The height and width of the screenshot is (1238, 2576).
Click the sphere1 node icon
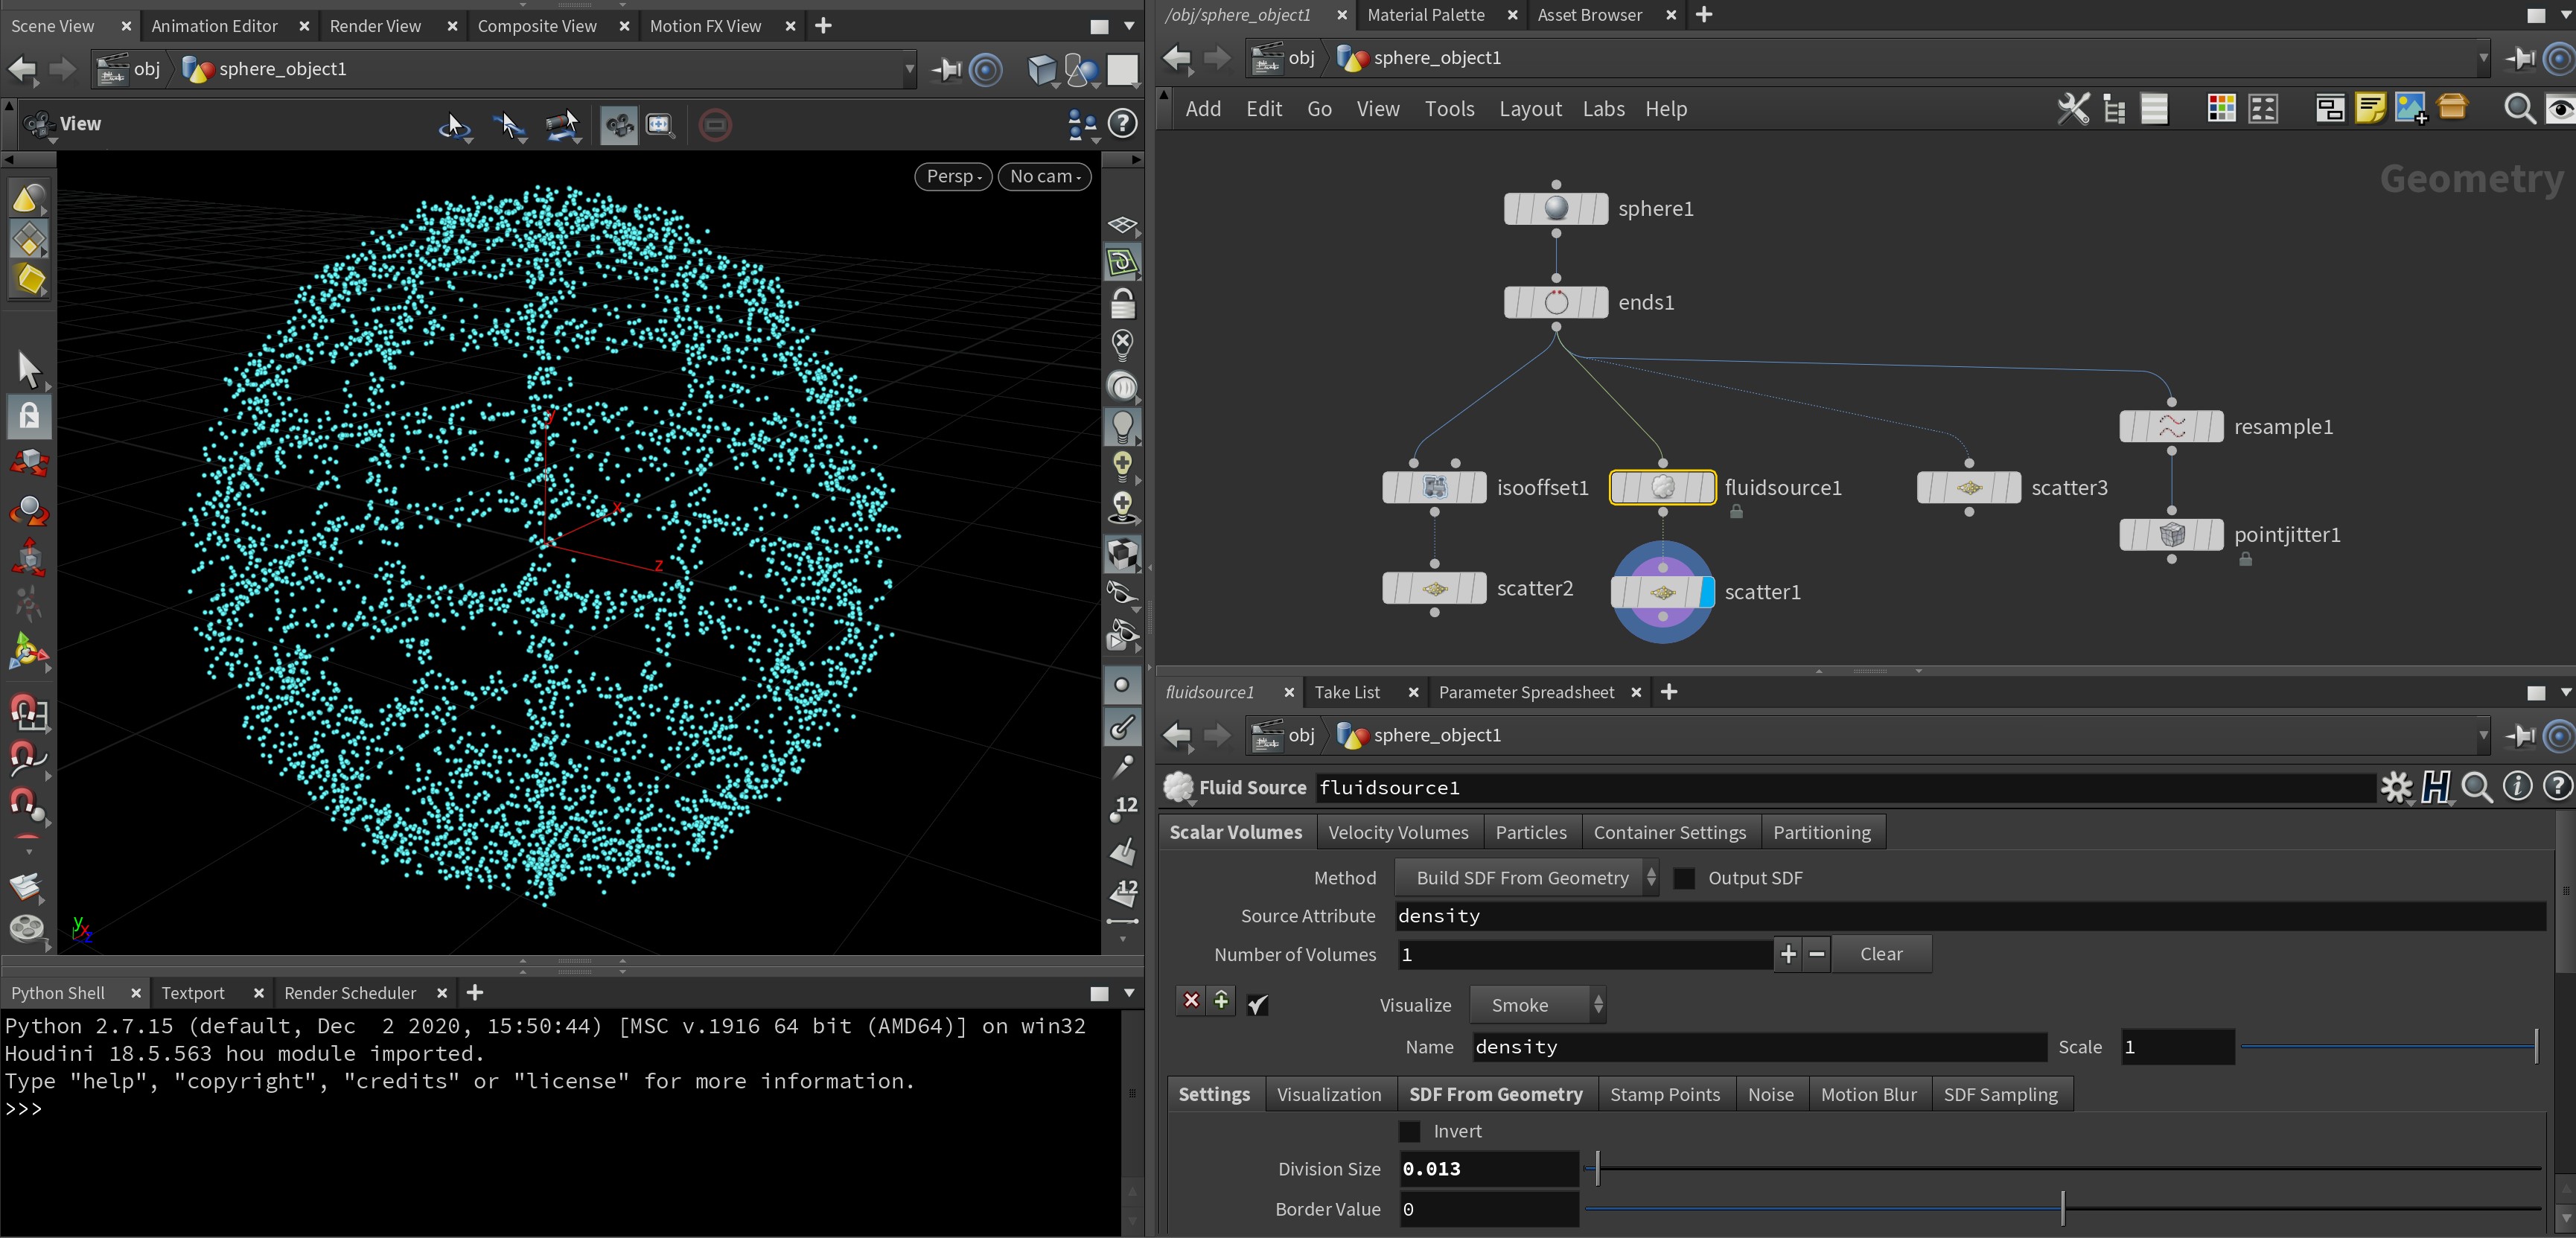tap(1555, 208)
